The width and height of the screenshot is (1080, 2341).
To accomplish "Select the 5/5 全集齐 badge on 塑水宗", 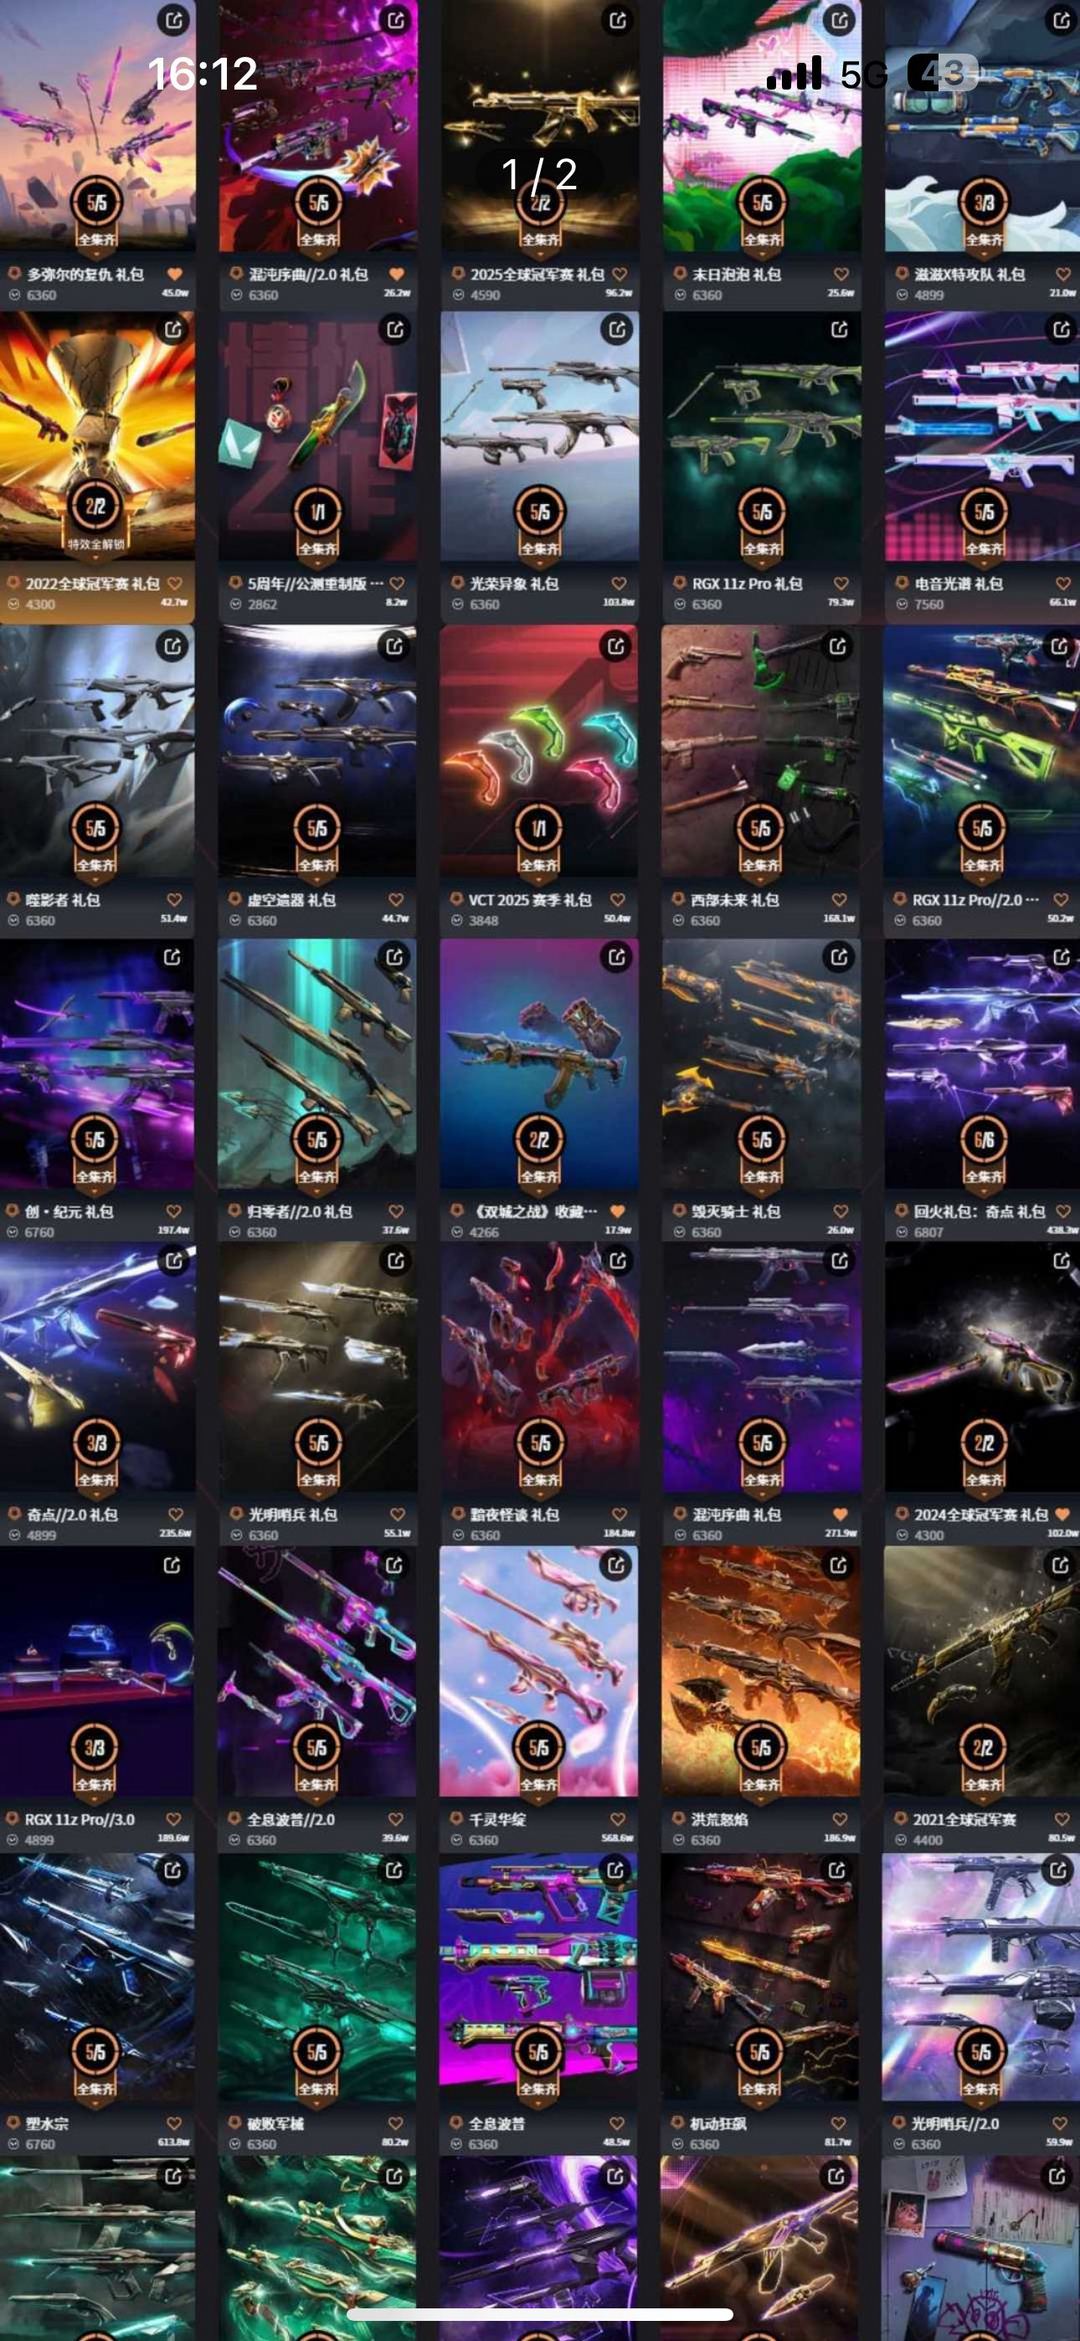I will (96, 2061).
